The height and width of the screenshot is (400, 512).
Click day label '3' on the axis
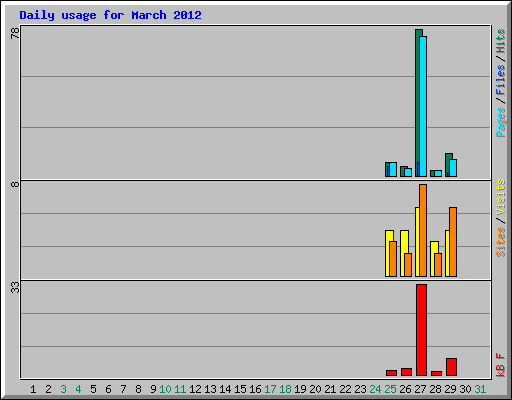tap(63, 389)
